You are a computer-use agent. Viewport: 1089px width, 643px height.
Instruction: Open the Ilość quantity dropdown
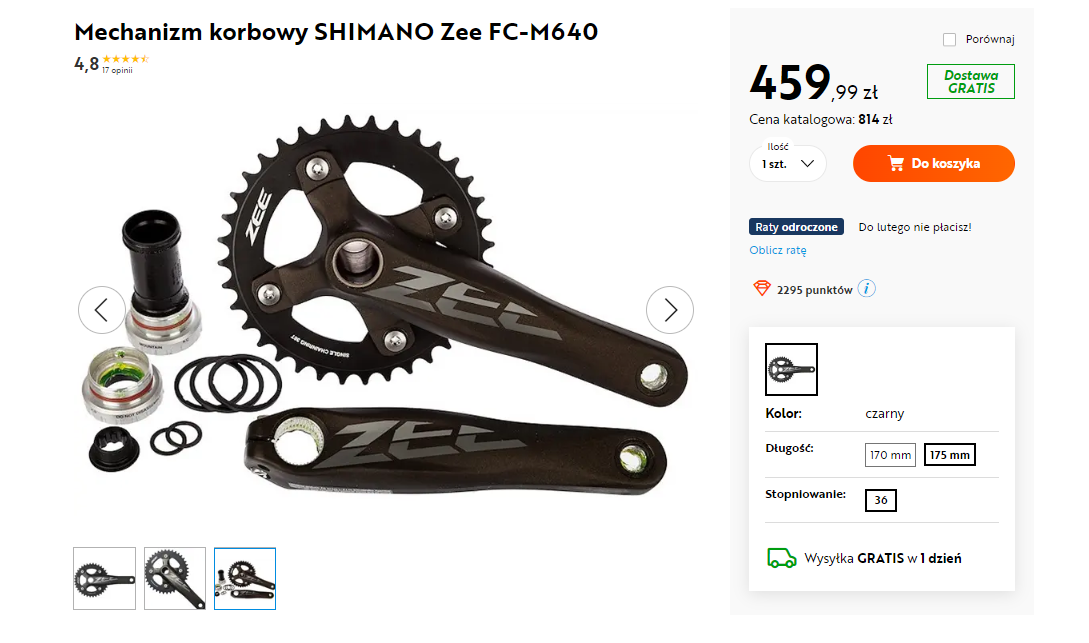tap(788, 164)
